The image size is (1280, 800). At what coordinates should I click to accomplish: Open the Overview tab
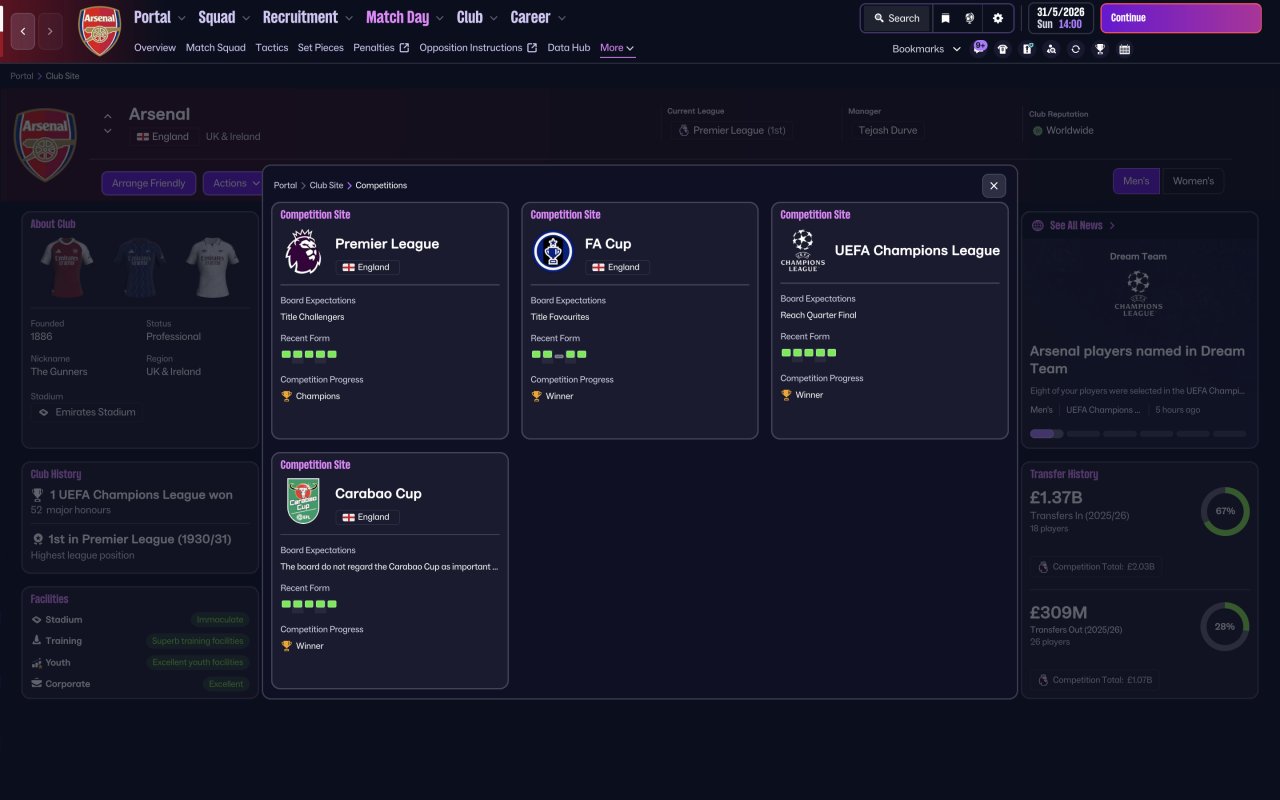pyautogui.click(x=155, y=48)
